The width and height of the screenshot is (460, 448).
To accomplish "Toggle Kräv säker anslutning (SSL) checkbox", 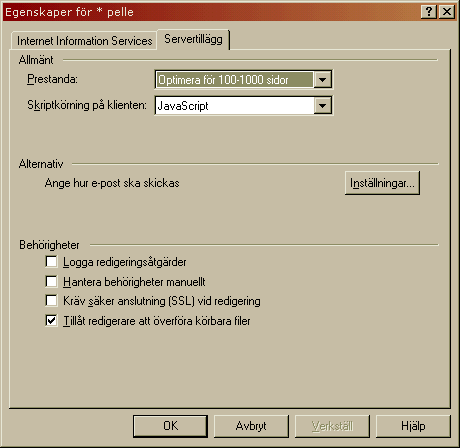I will tap(51, 301).
